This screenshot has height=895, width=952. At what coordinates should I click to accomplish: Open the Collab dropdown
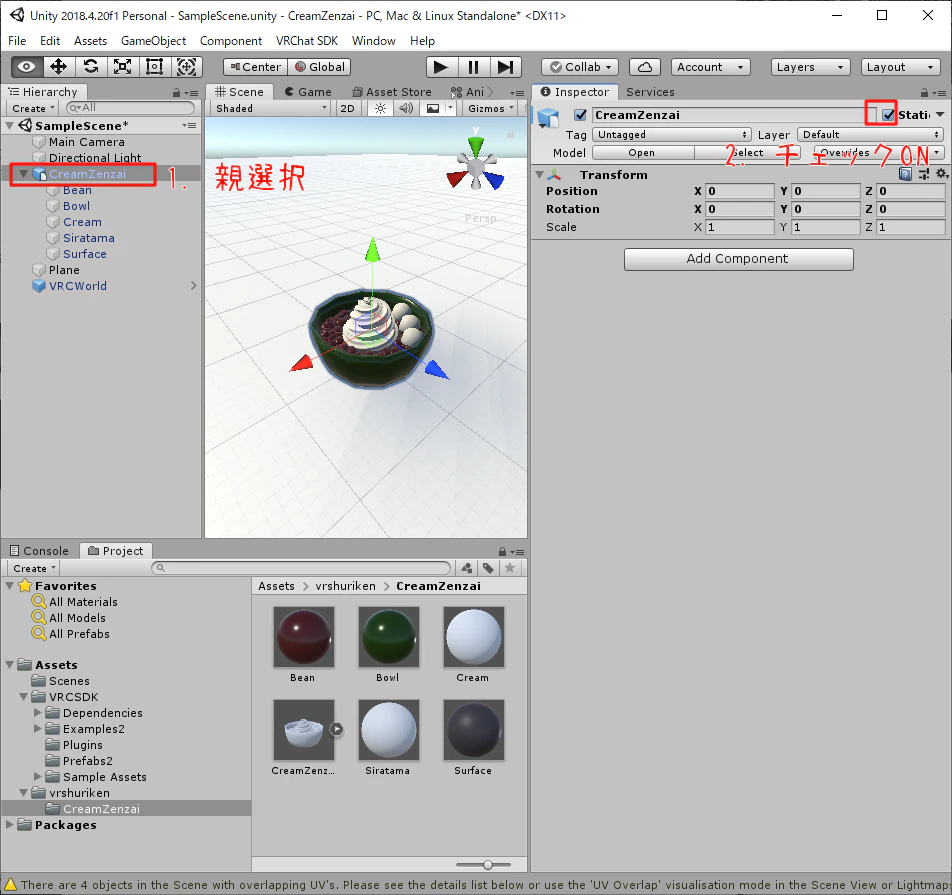tap(580, 67)
